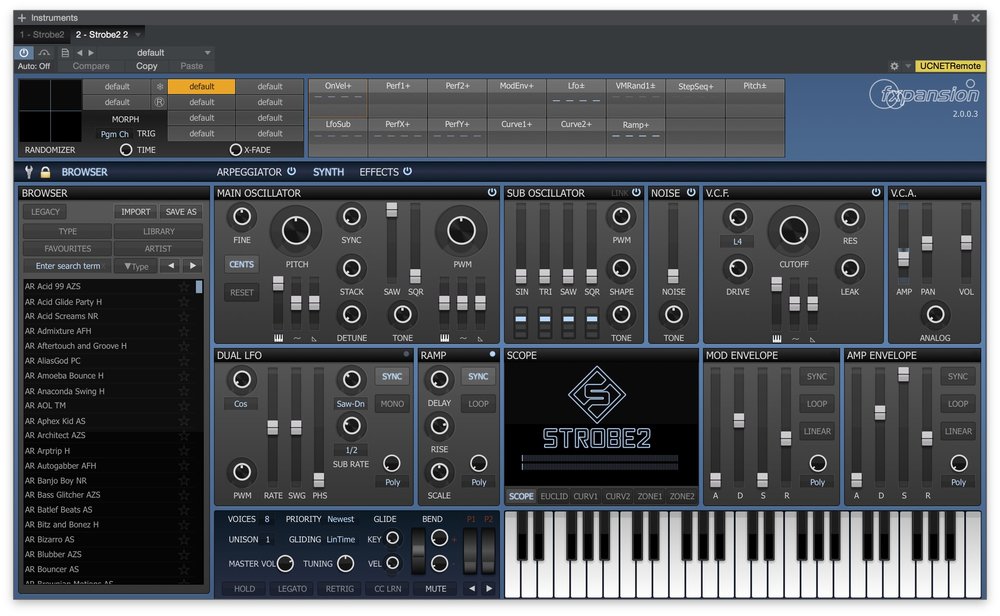Switch scope display to ZONE2 tab
Viewport: 1000px width, 616px height.
(682, 496)
